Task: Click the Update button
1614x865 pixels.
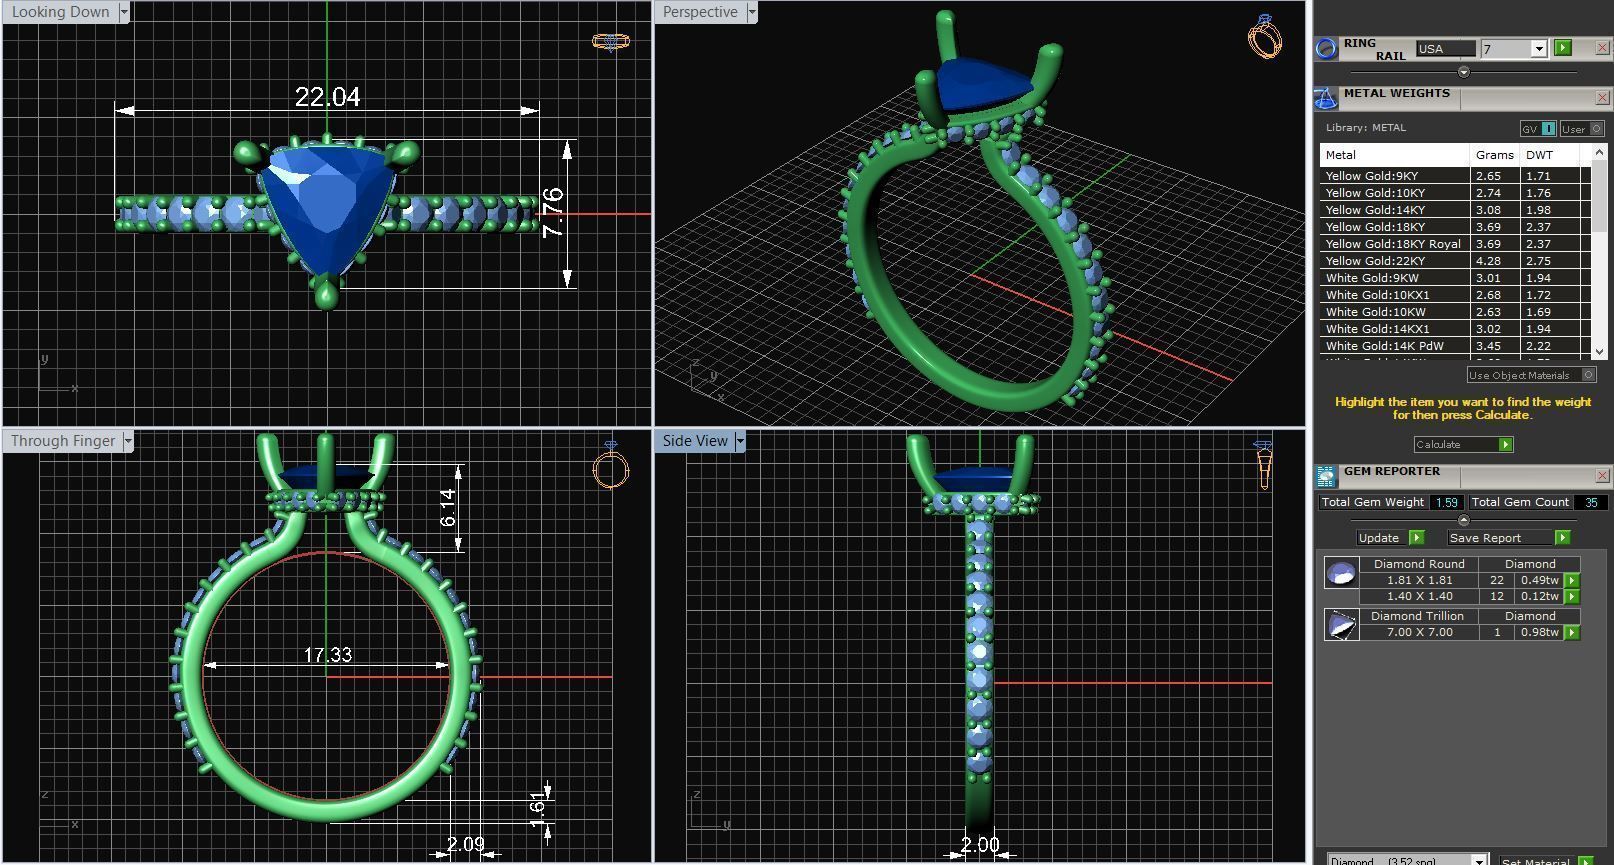Action: point(1379,537)
